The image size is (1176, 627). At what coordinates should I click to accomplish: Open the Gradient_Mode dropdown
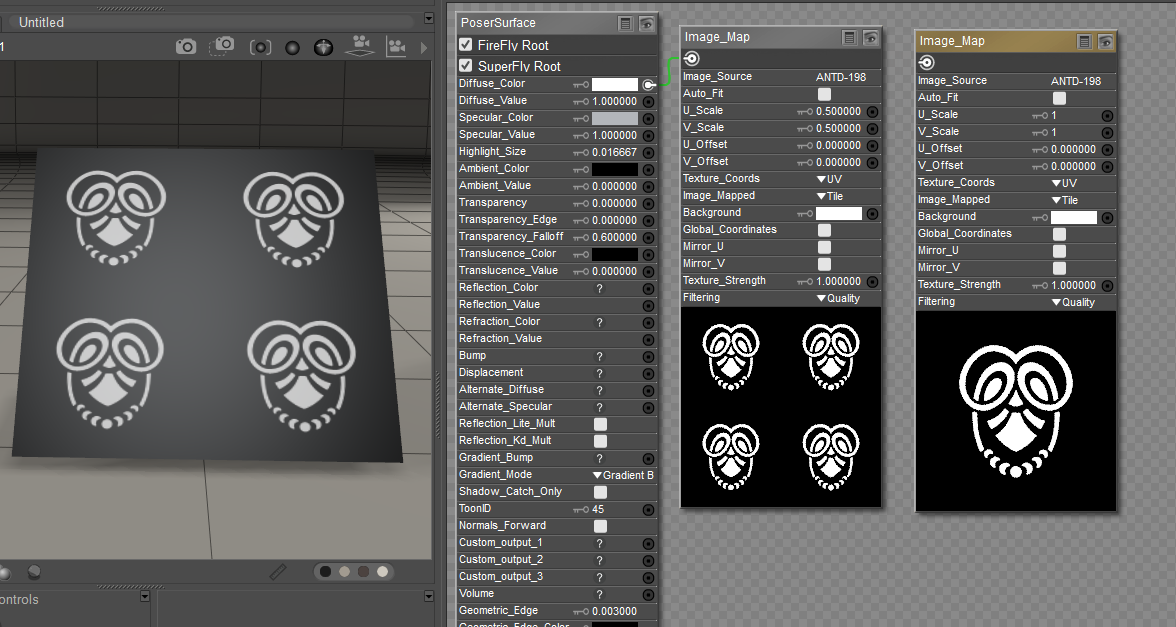point(622,475)
